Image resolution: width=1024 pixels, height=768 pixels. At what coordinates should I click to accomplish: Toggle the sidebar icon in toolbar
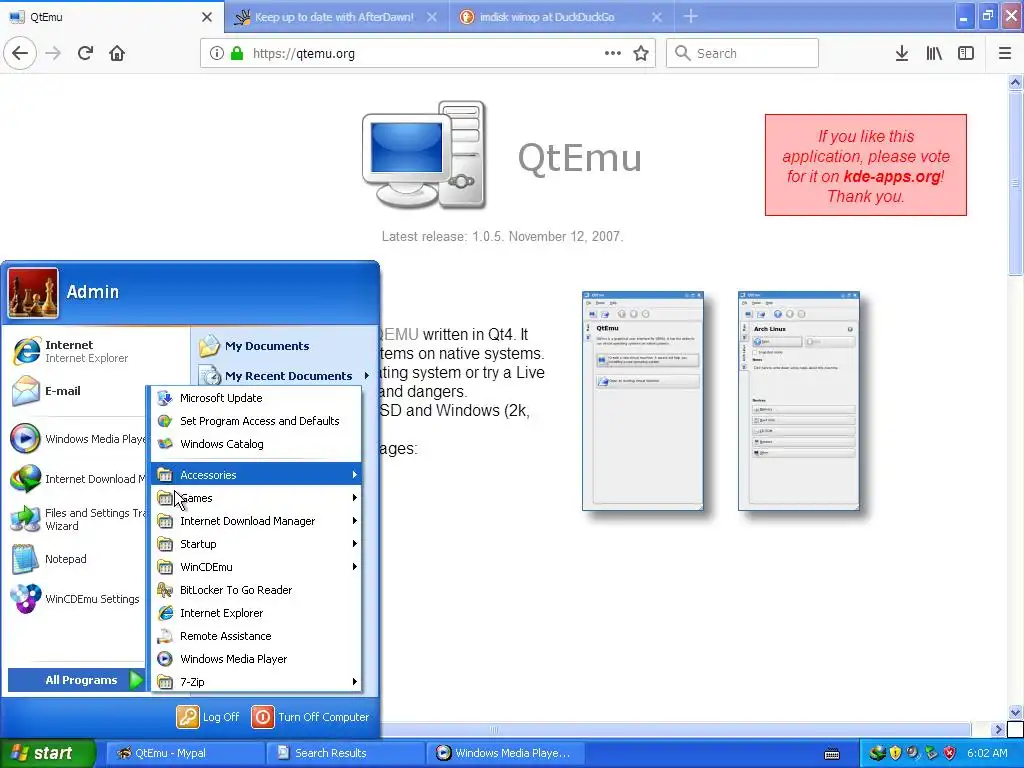[x=966, y=54]
